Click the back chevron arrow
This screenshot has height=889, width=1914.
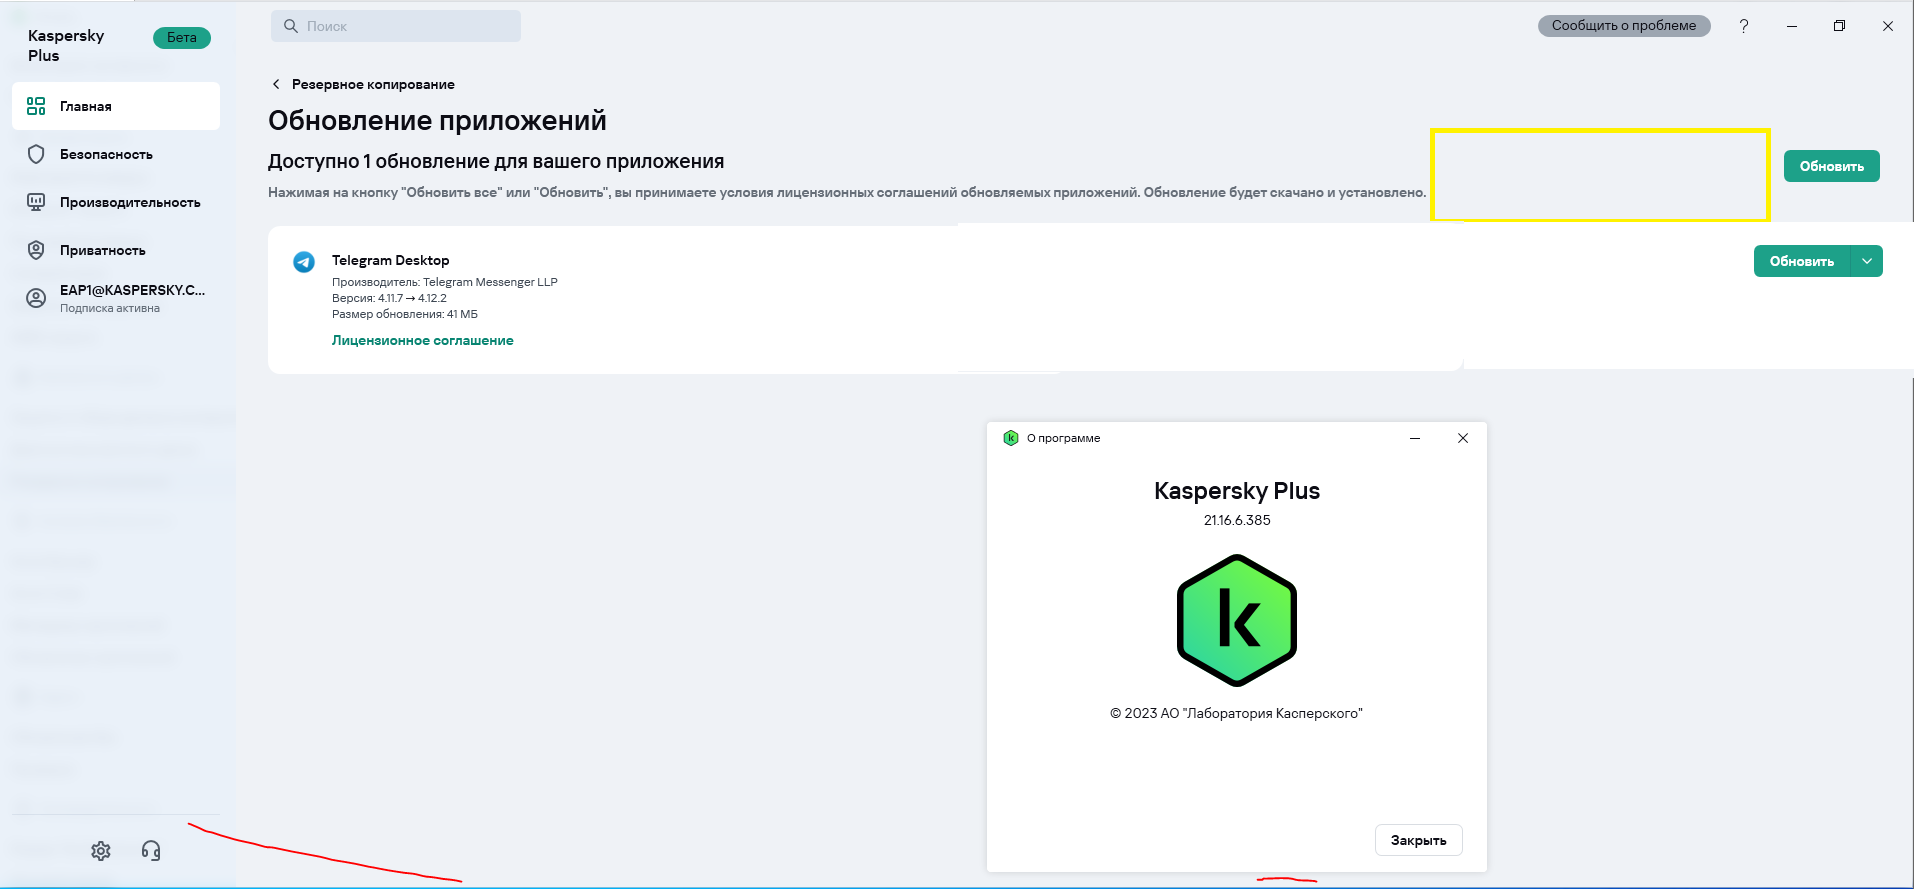[276, 84]
